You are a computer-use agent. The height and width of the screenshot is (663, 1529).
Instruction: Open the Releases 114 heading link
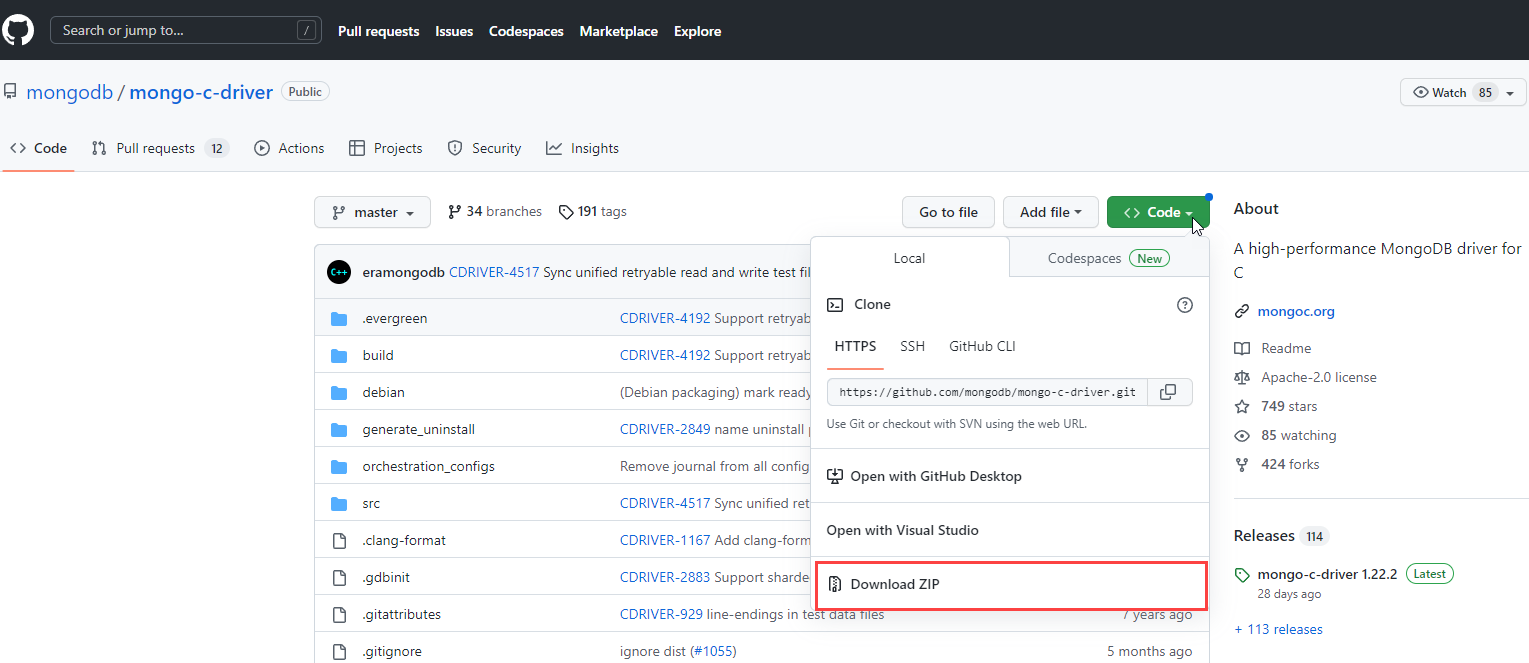click(x=1280, y=536)
